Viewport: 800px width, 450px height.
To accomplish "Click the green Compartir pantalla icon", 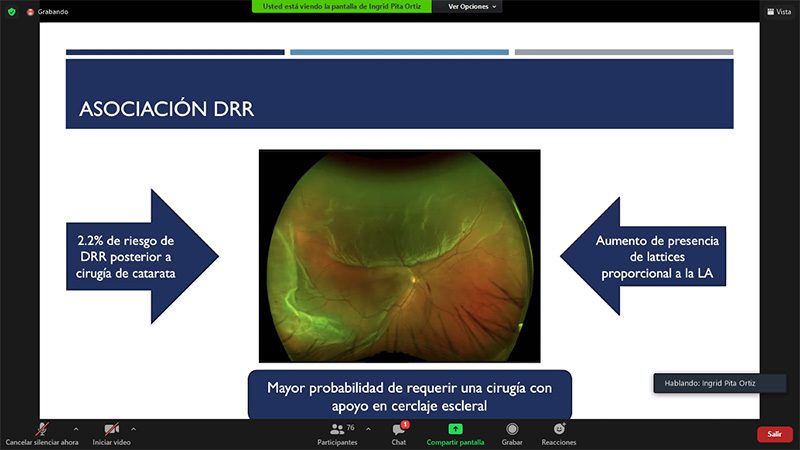I will 455,429.
